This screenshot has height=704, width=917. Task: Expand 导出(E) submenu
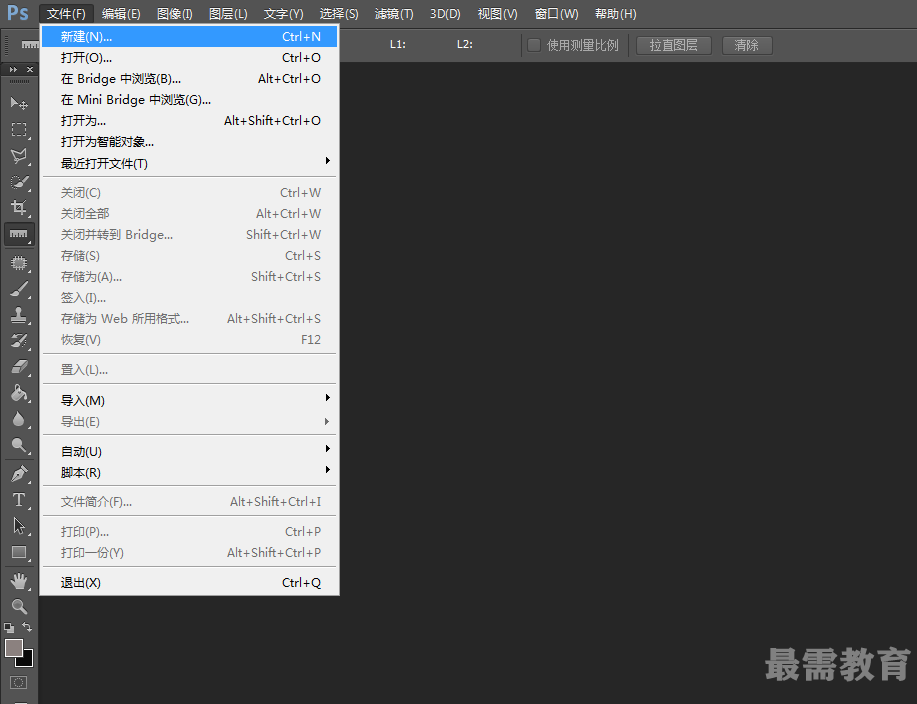pos(189,422)
